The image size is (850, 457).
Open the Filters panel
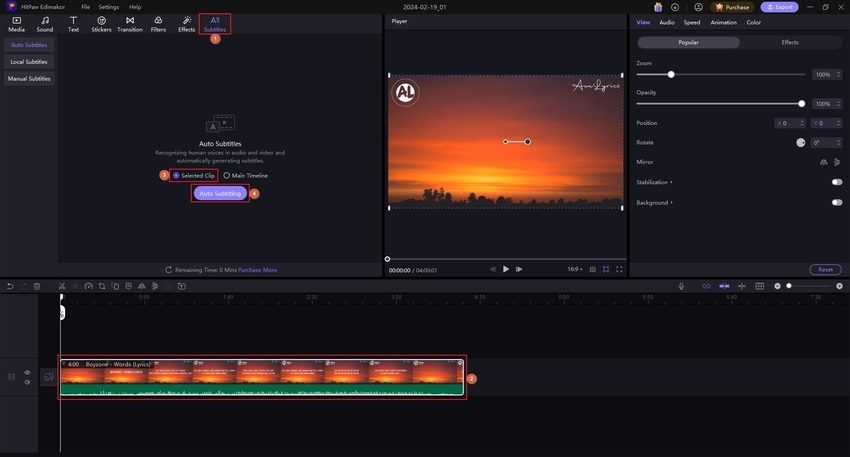(x=158, y=24)
